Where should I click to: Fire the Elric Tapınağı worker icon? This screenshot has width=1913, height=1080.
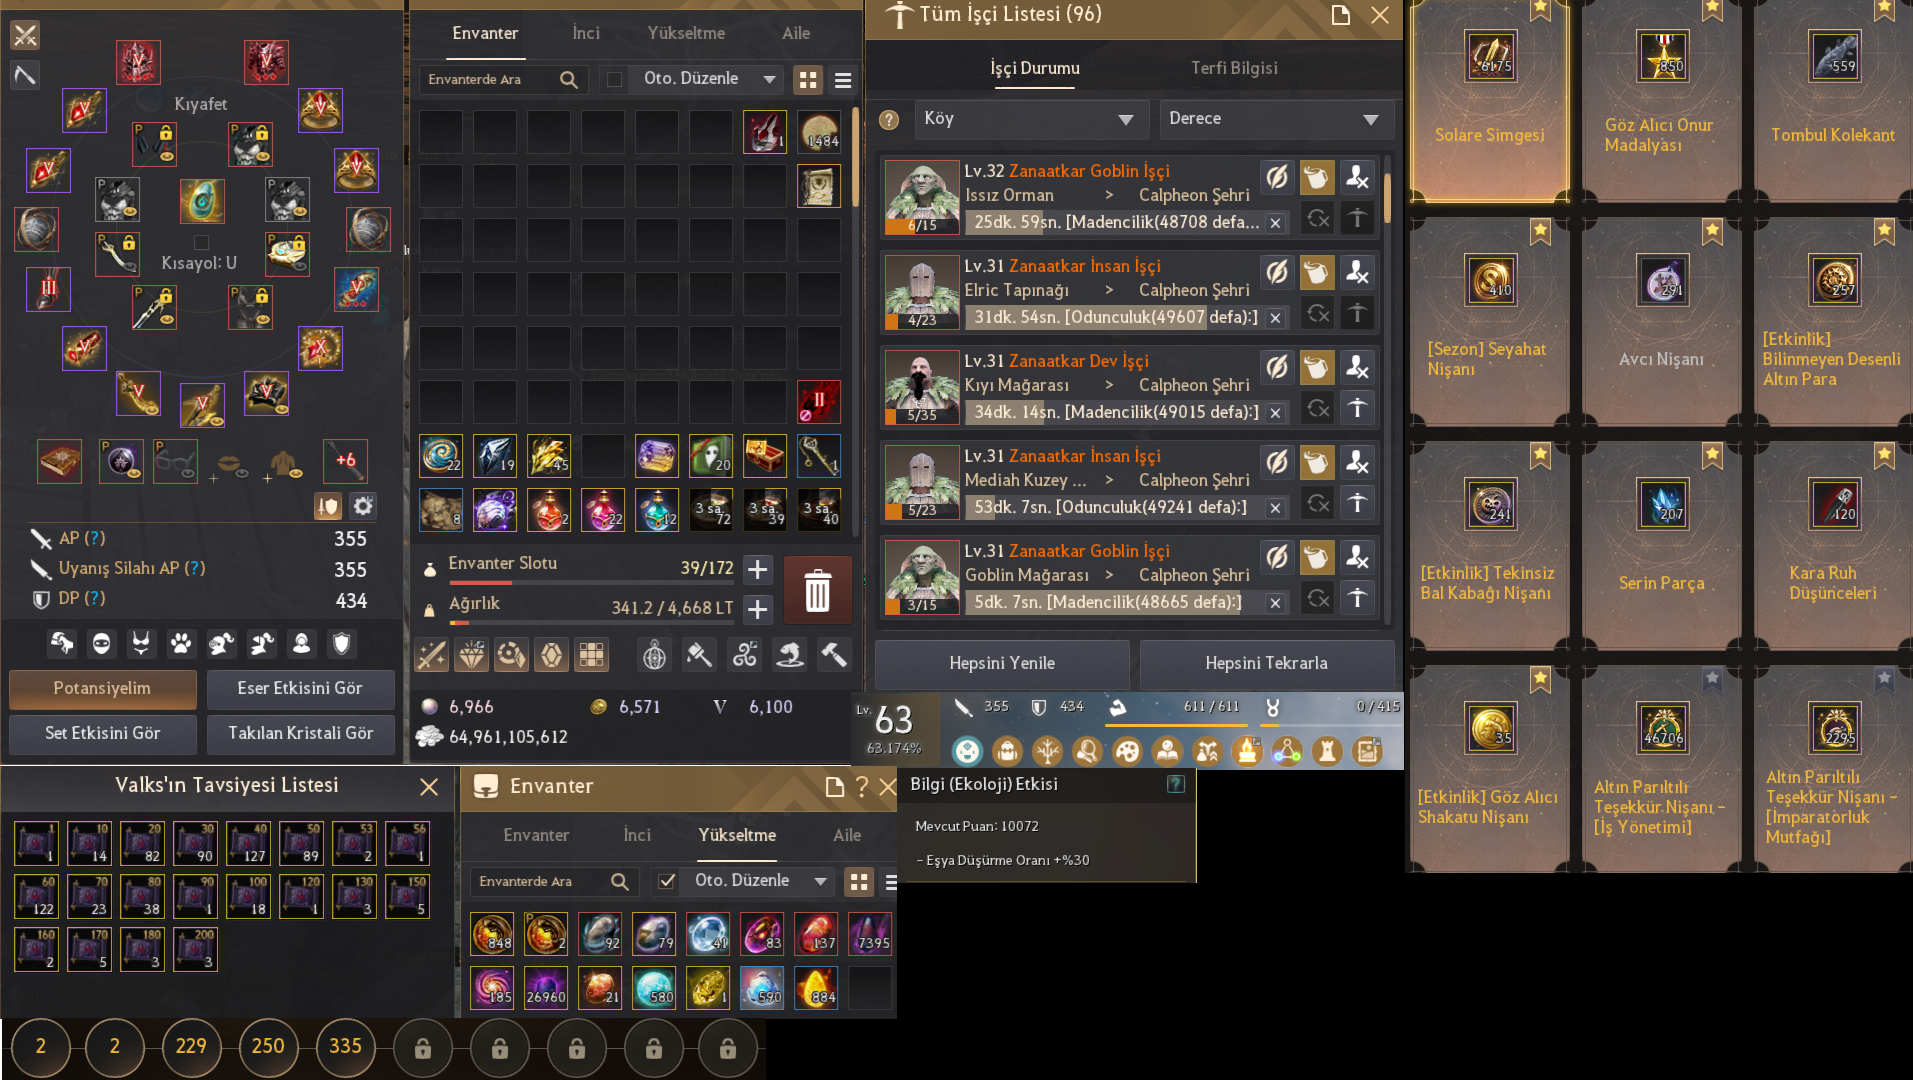(1357, 272)
